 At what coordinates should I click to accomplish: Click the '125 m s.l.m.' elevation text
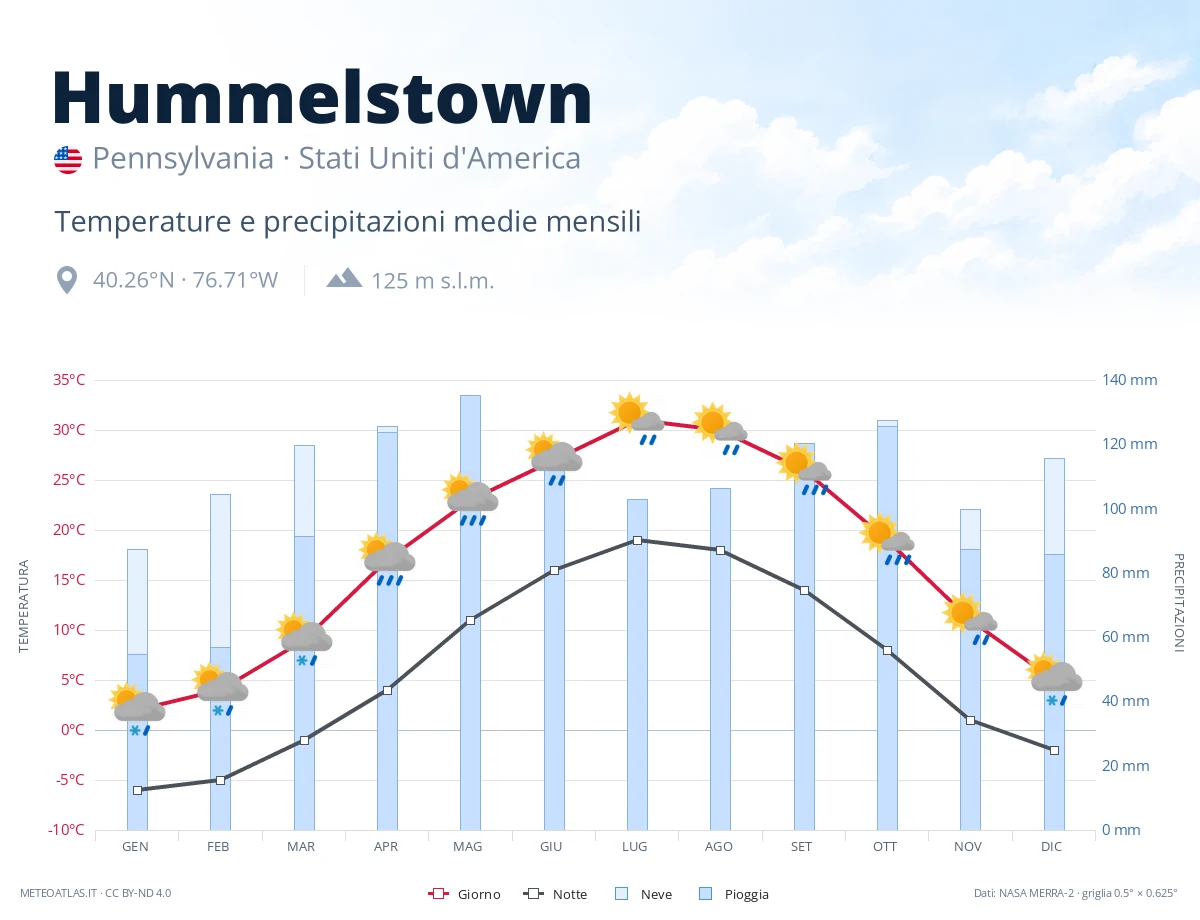(433, 280)
